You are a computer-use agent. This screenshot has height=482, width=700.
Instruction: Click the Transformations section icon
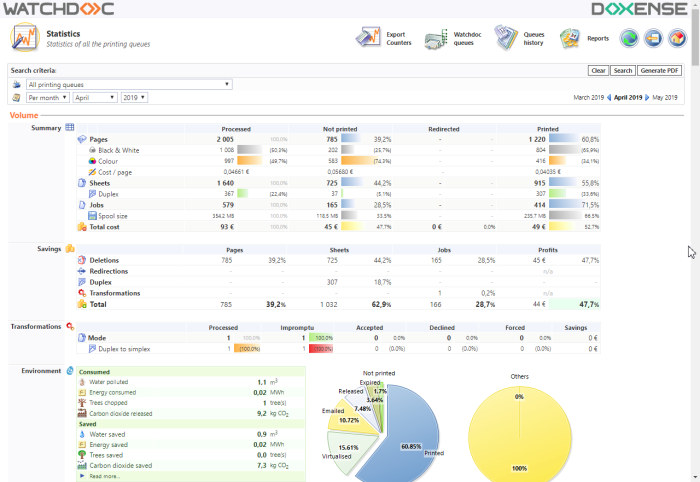click(x=70, y=326)
